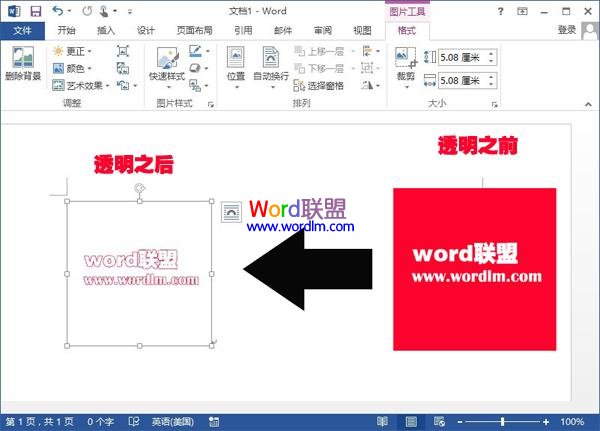Viewport: 600px width, 431px height.
Task: Click the Layout Options icon beside the picture
Action: (x=232, y=212)
